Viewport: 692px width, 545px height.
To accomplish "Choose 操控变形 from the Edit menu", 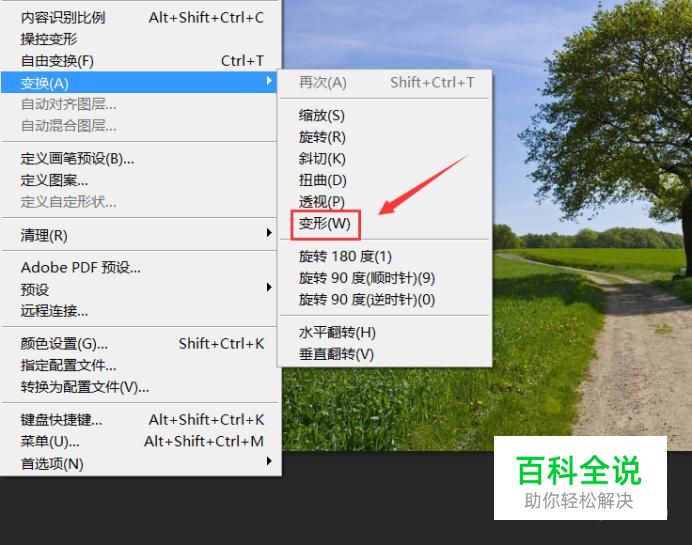I will pos(140,39).
